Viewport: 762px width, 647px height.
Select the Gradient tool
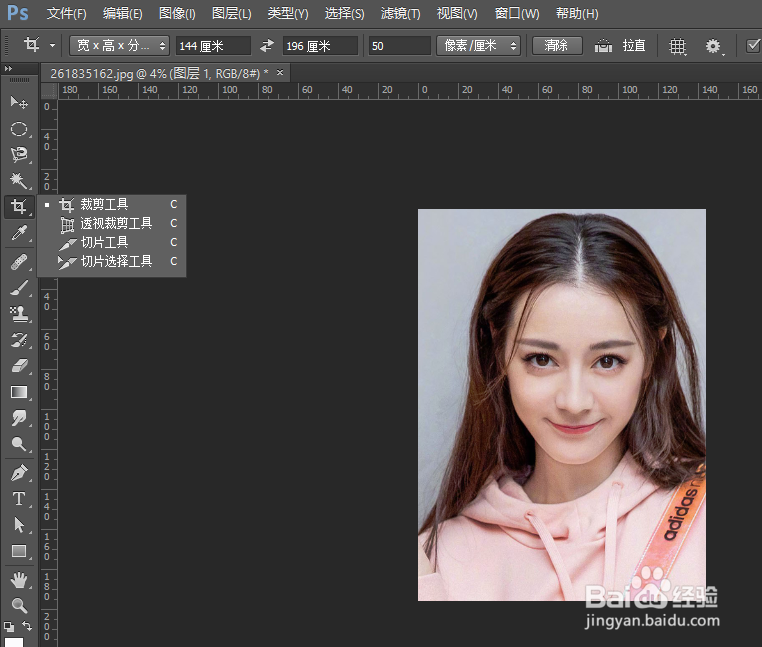[x=19, y=392]
